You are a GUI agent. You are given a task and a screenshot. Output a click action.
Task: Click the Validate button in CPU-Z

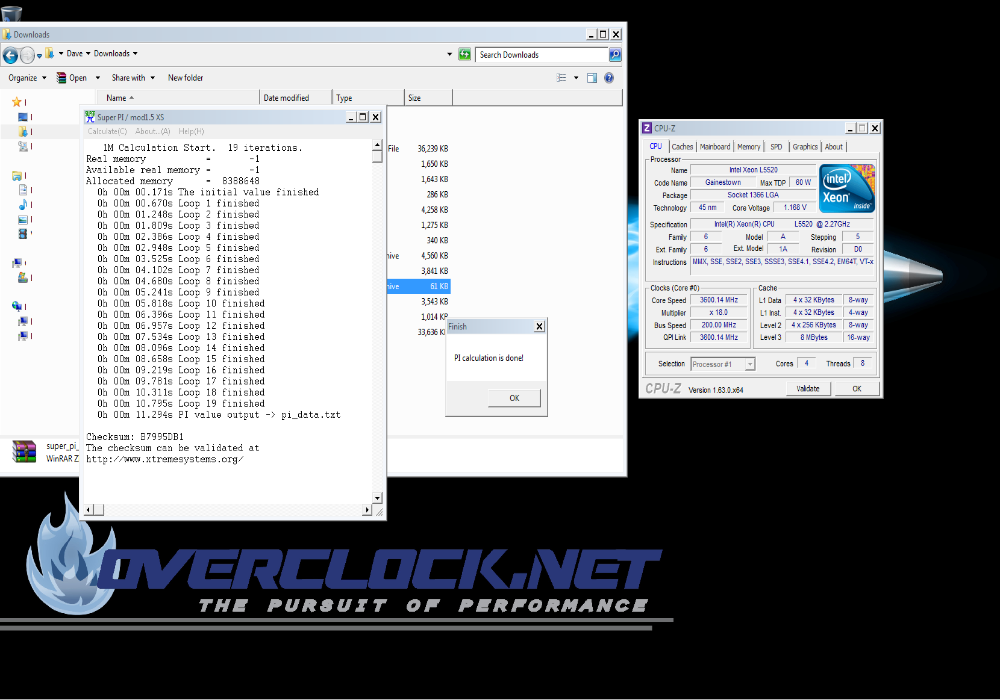point(807,388)
